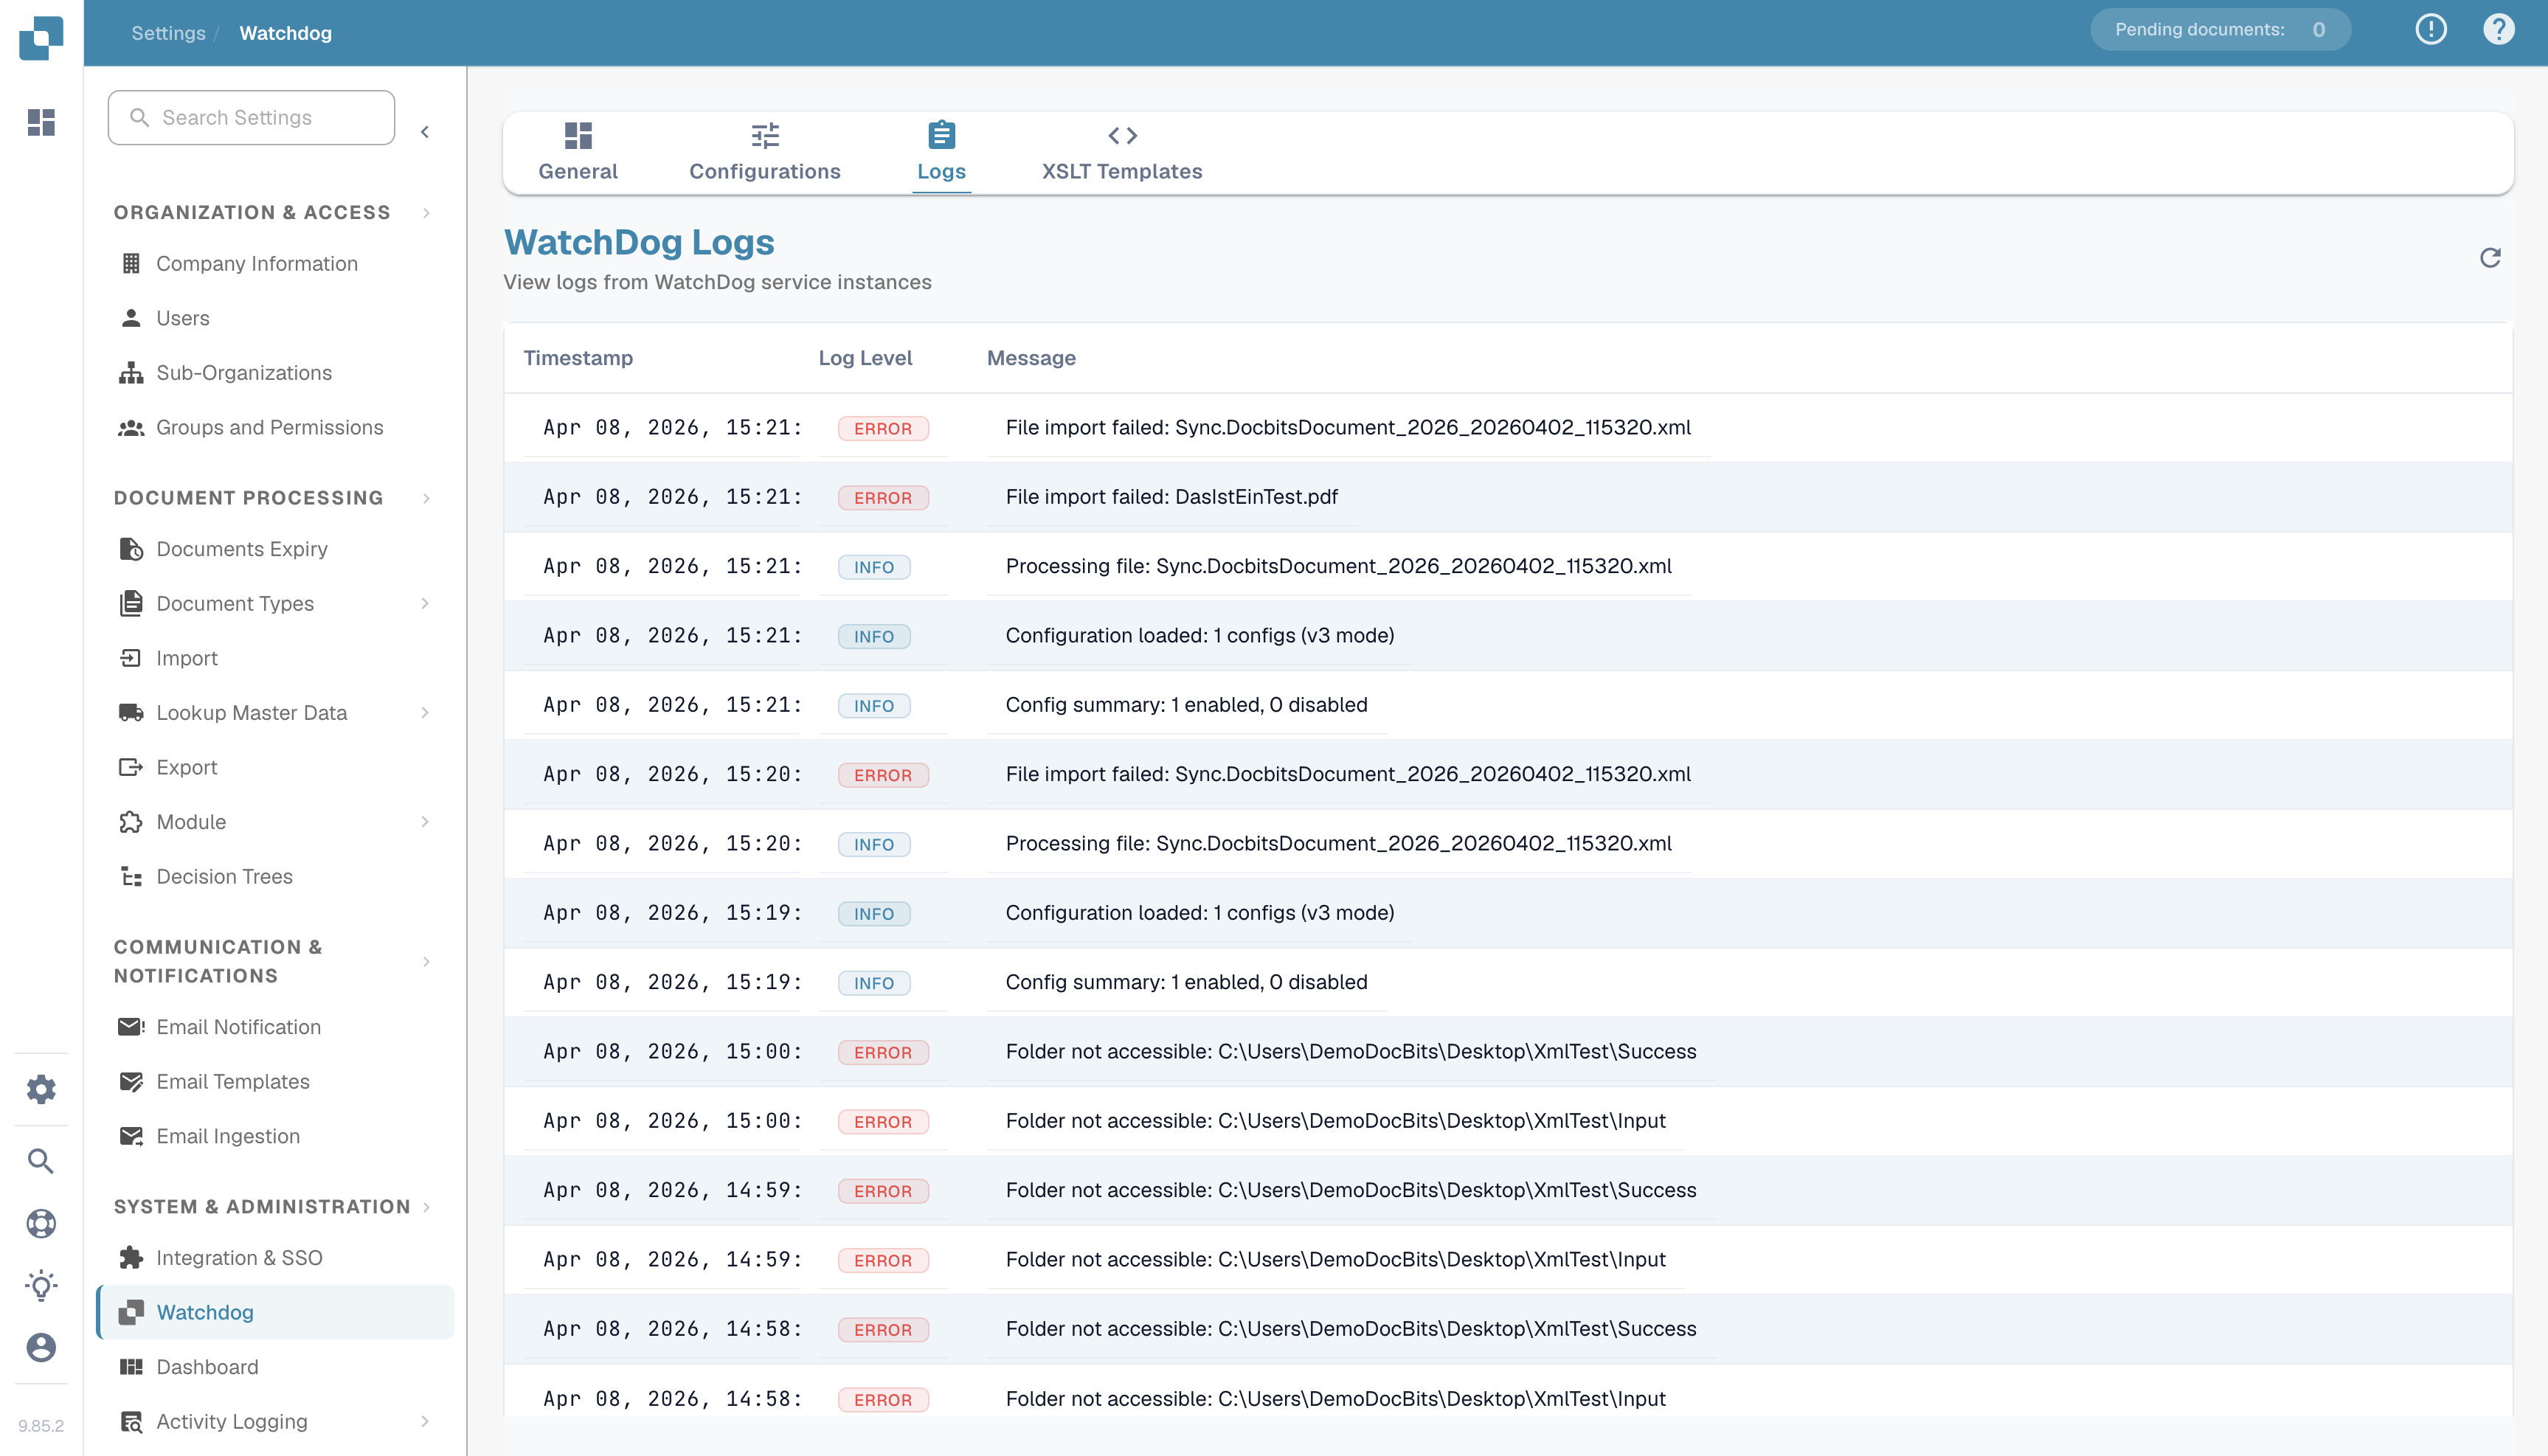Open the support lifebuoy icon
The width and height of the screenshot is (2548, 1456).
pos(41,1223)
